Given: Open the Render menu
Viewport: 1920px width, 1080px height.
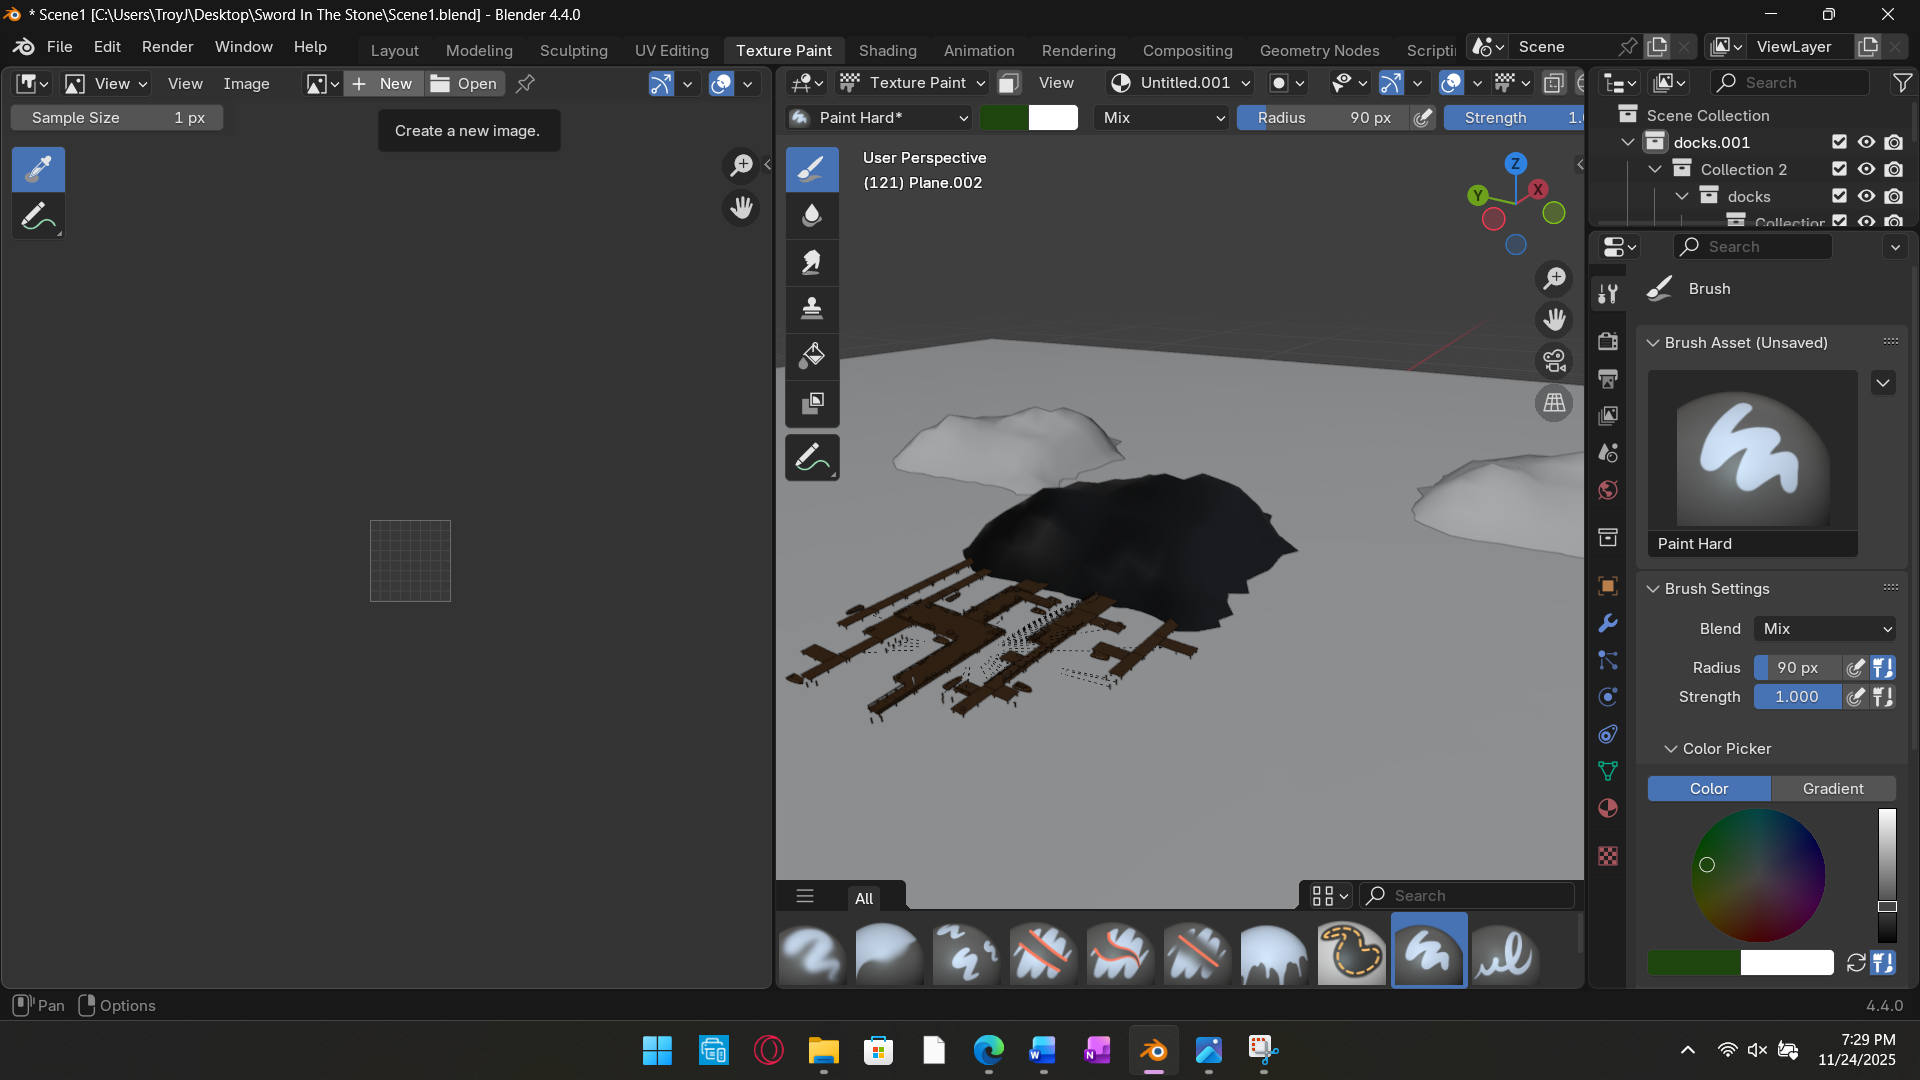Looking at the screenshot, I should 167,47.
